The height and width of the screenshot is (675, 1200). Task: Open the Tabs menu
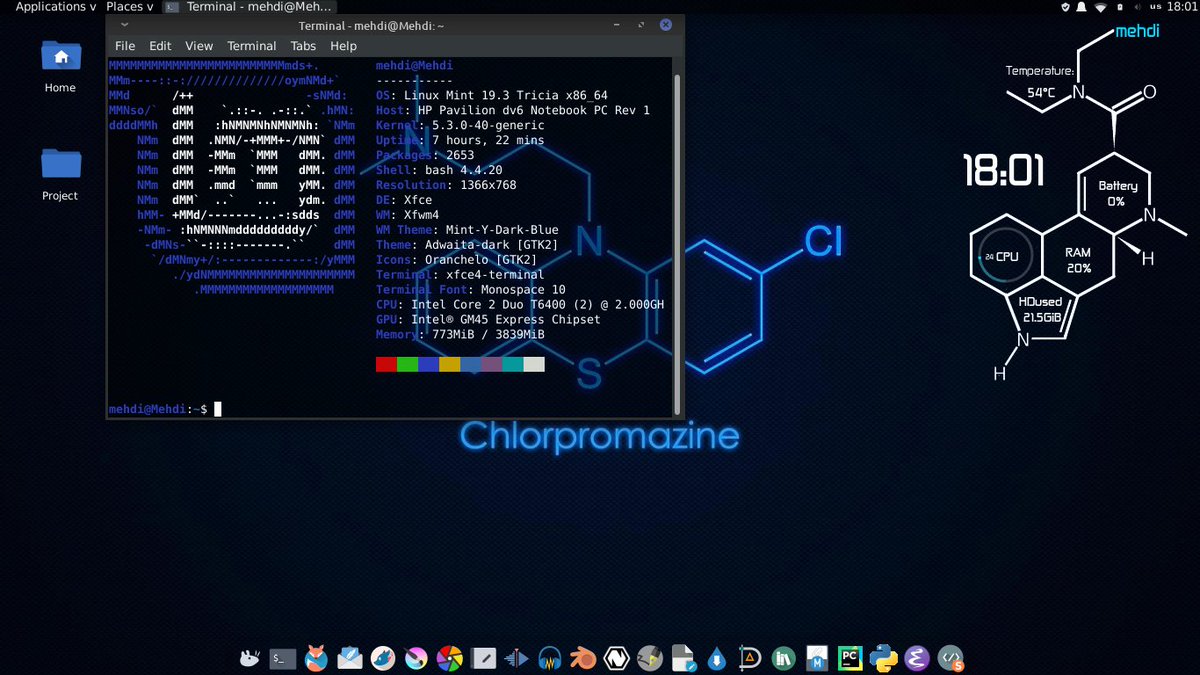pyautogui.click(x=303, y=45)
